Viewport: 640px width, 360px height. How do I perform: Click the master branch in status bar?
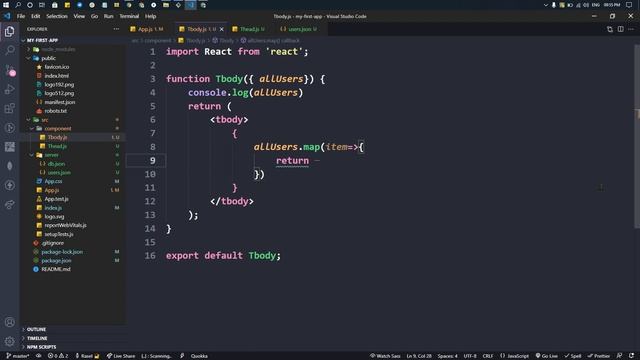click(x=18, y=356)
